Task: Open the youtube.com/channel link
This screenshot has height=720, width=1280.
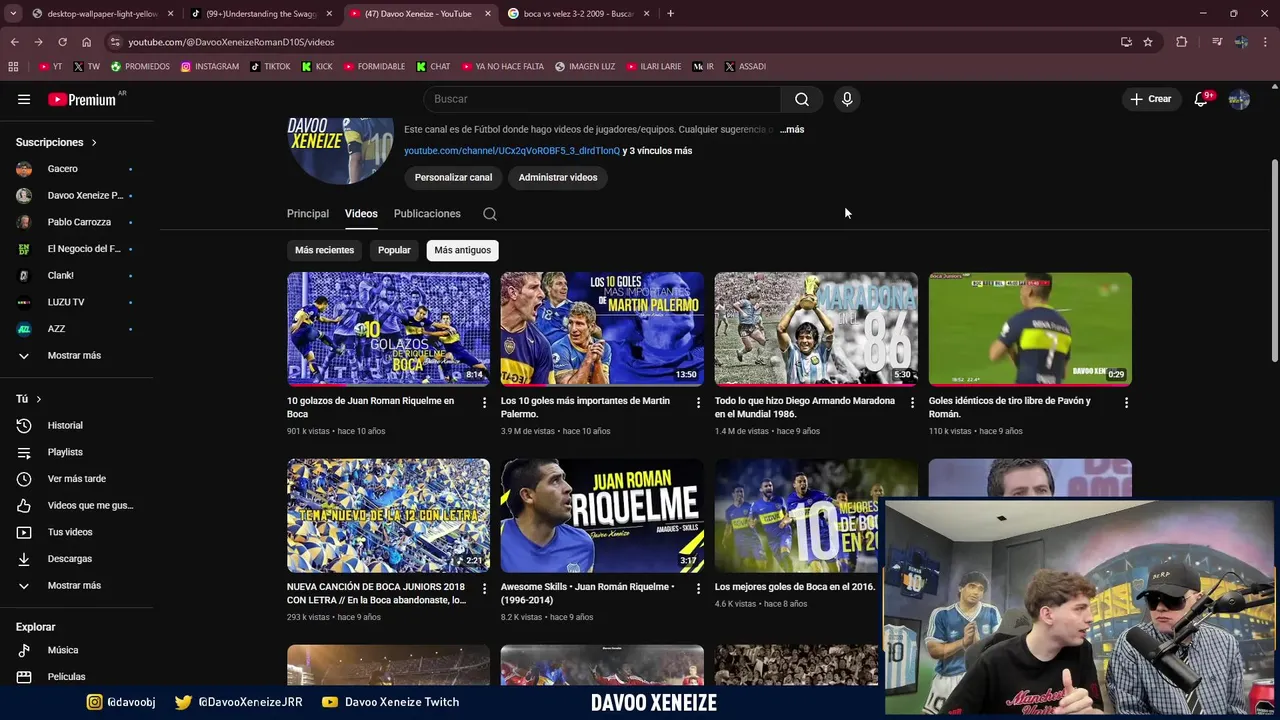Action: [512, 151]
